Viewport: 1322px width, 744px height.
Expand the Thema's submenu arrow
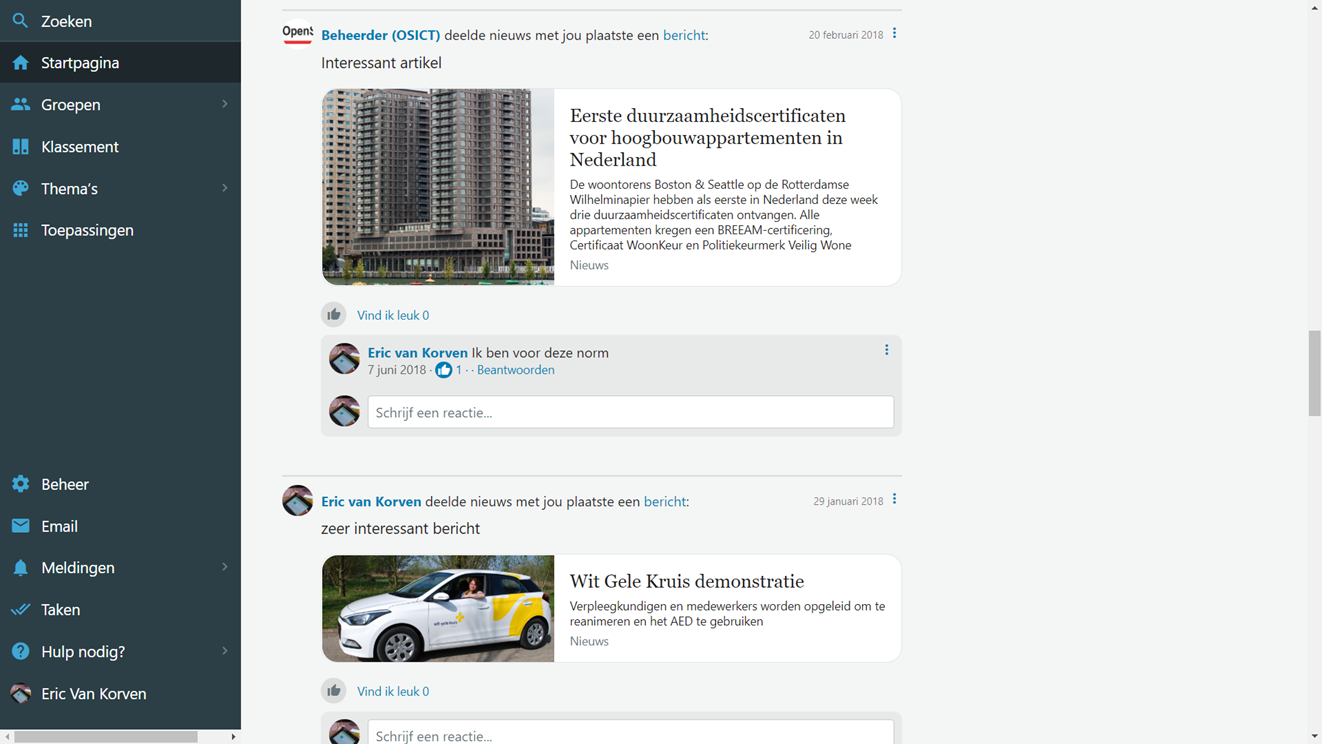(x=224, y=188)
